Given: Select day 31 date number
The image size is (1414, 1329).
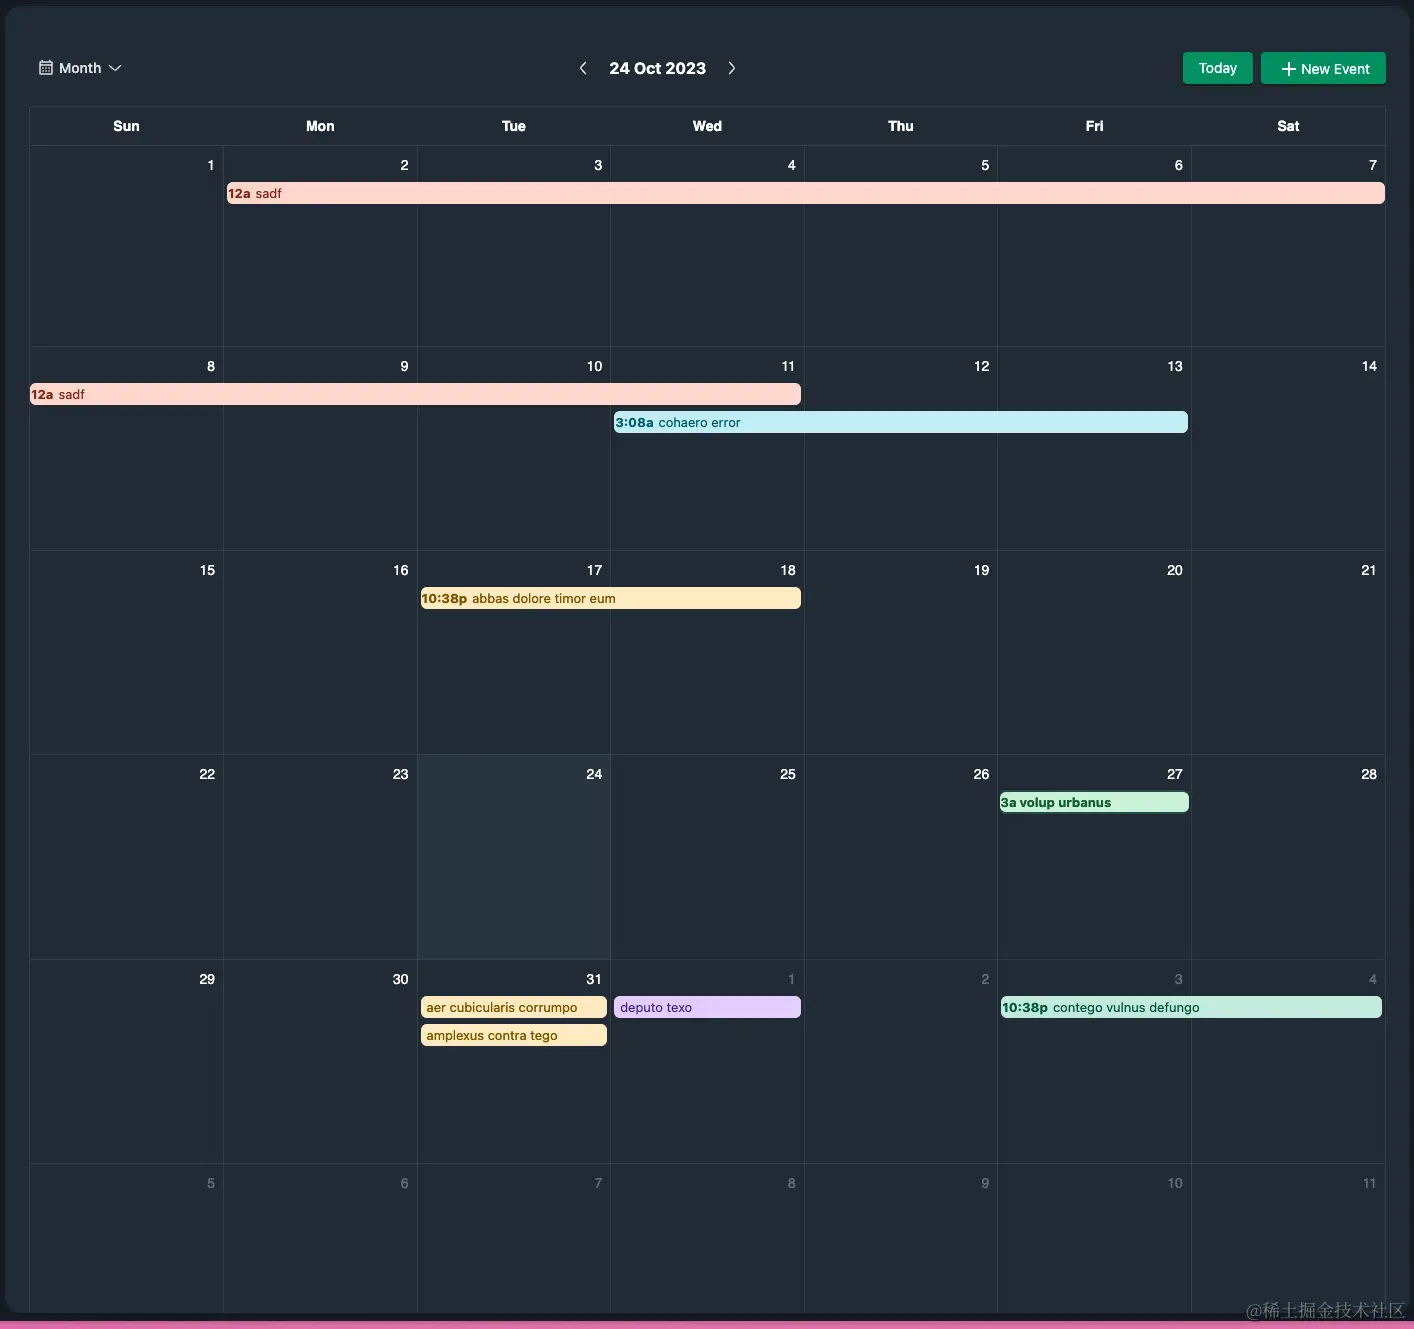Looking at the screenshot, I should (x=594, y=979).
